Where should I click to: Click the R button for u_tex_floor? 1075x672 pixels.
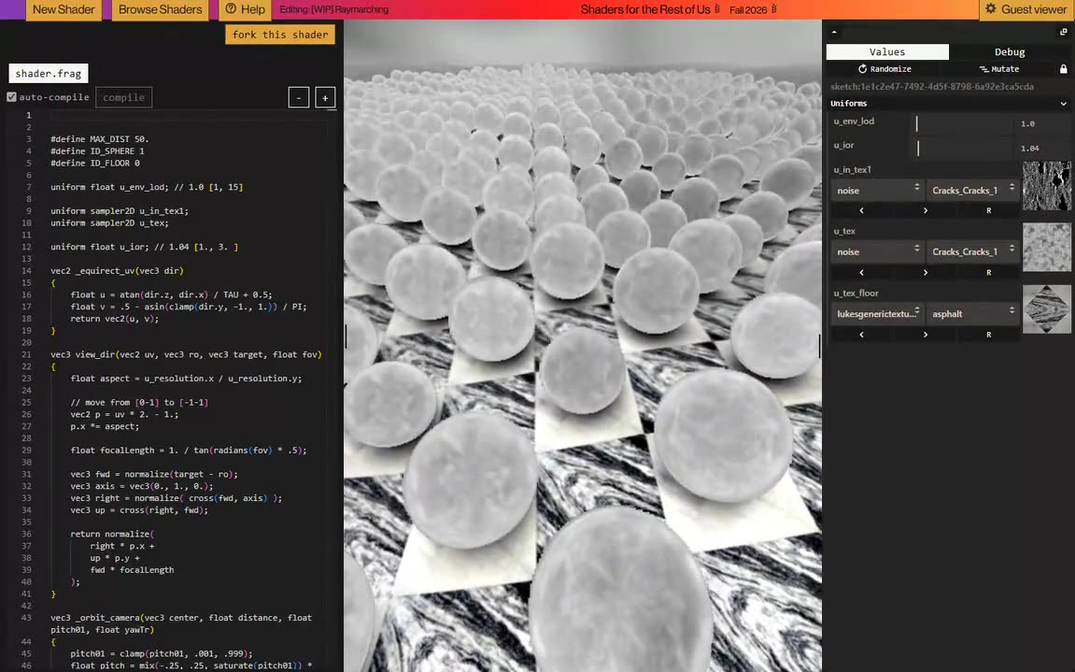[x=988, y=334]
